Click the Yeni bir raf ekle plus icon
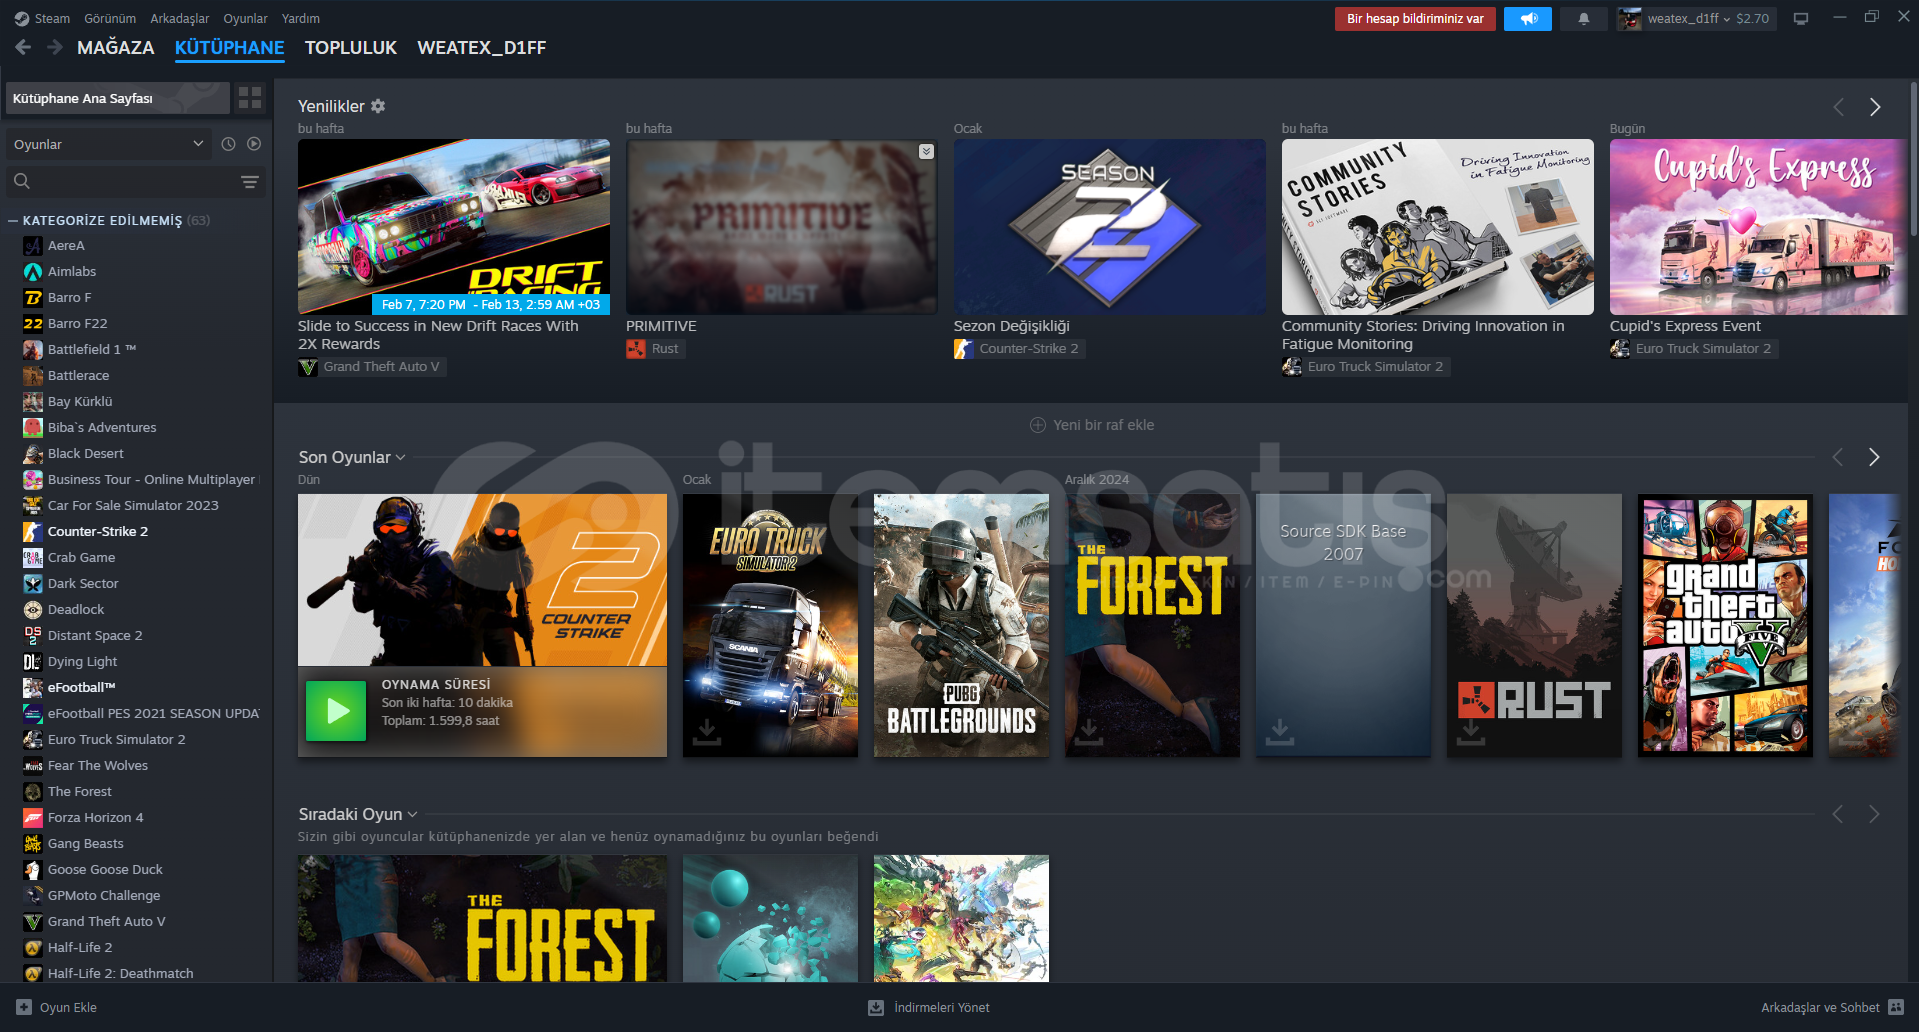The width and height of the screenshot is (1919, 1032). 1038,425
